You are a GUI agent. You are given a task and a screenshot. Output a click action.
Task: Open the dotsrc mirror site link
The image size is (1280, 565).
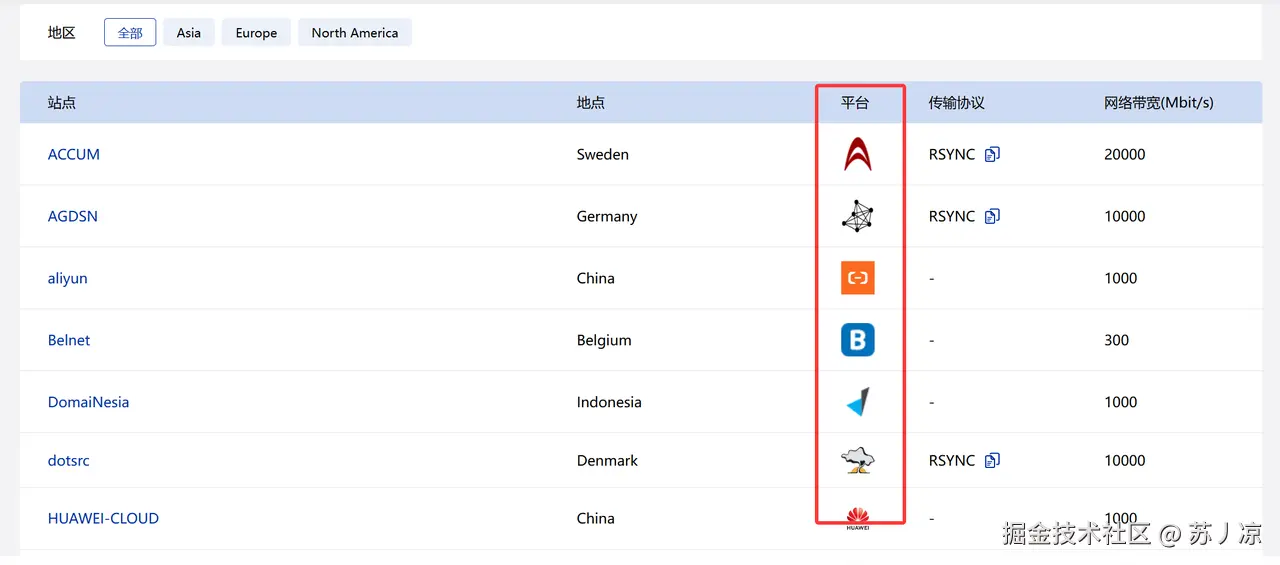point(69,460)
